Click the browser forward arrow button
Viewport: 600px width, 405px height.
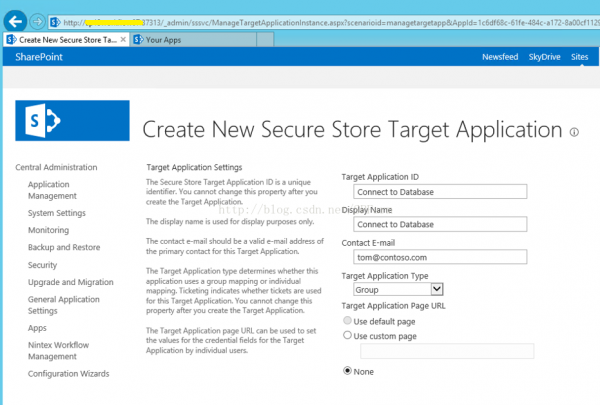37,21
